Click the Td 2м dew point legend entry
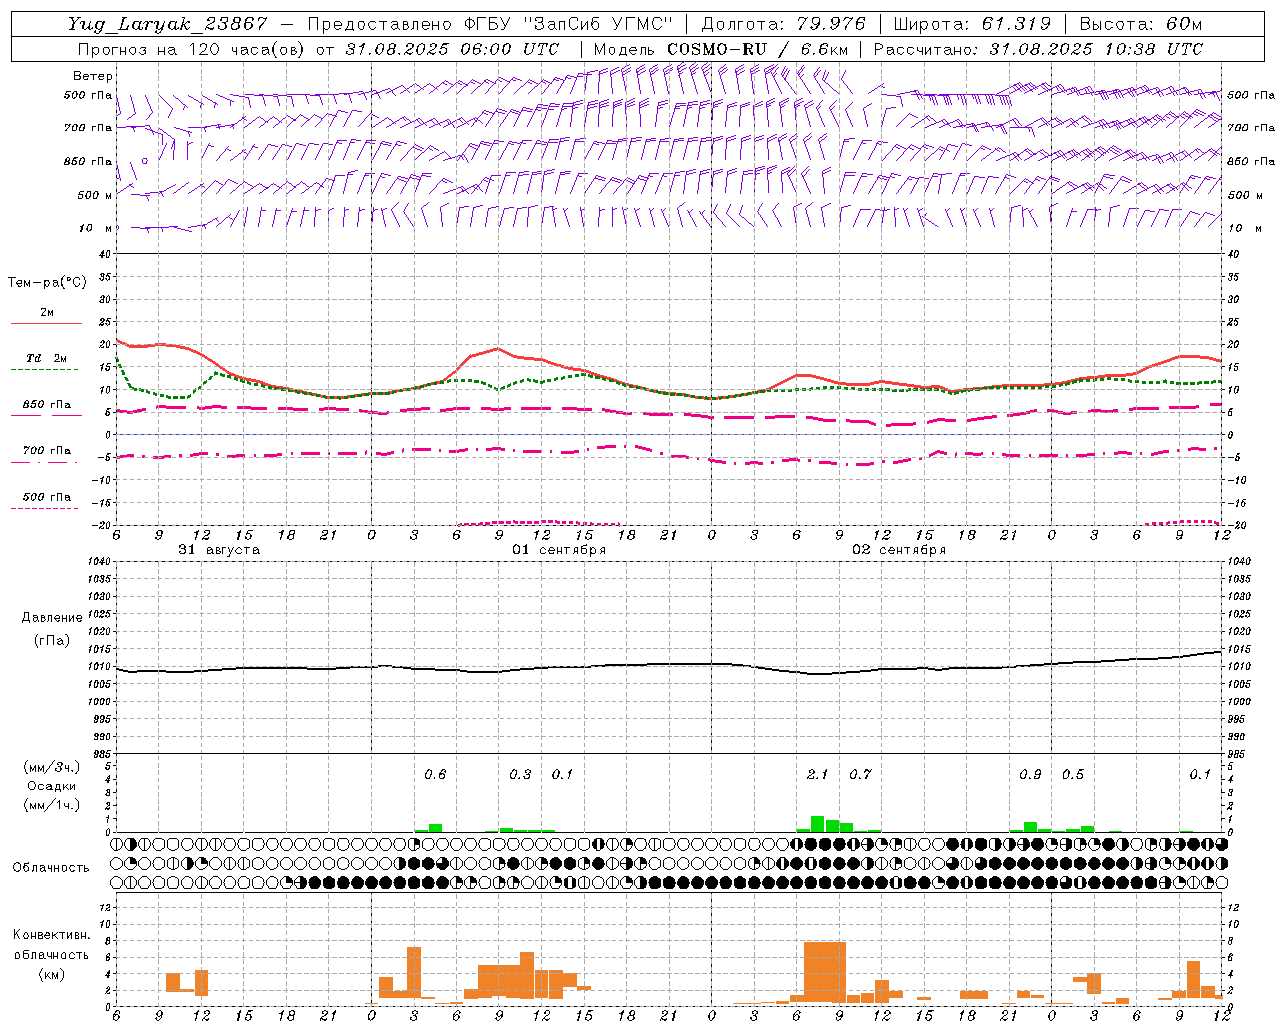The width and height of the screenshot is (1280, 1024). coord(46,358)
